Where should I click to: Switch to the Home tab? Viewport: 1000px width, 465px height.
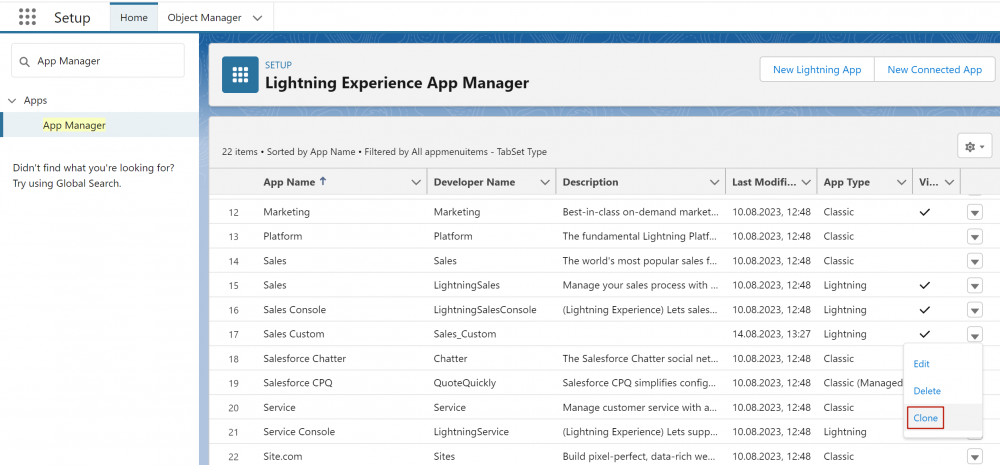[134, 18]
